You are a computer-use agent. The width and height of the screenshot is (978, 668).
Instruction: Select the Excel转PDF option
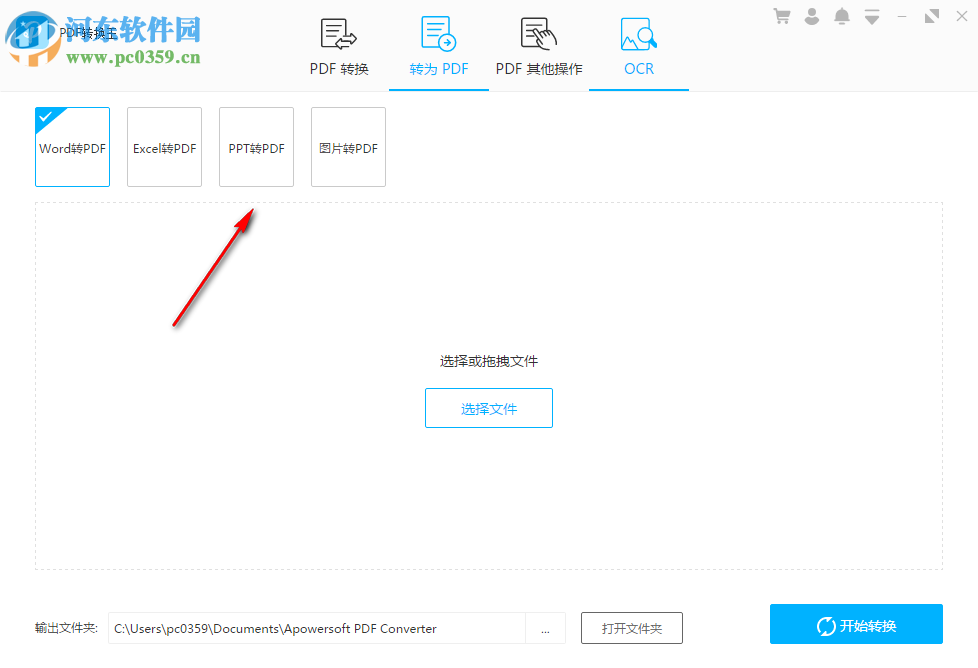click(164, 147)
